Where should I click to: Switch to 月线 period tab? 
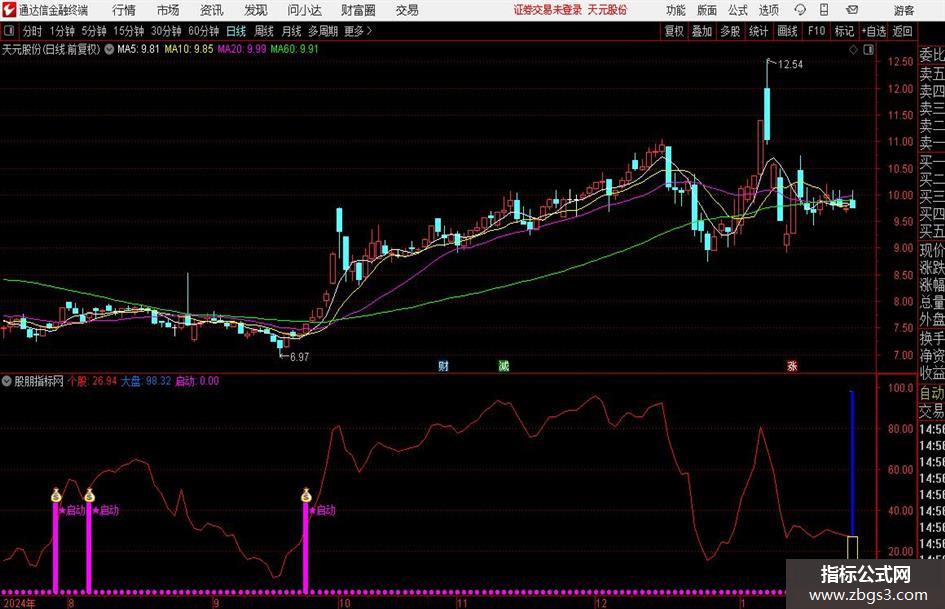pyautogui.click(x=292, y=31)
